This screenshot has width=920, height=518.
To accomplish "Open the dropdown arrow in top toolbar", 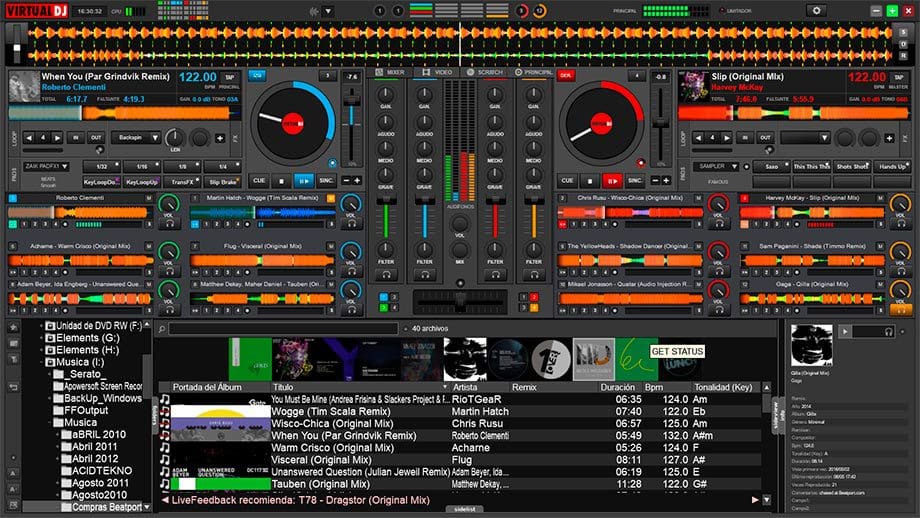I will tap(329, 11).
